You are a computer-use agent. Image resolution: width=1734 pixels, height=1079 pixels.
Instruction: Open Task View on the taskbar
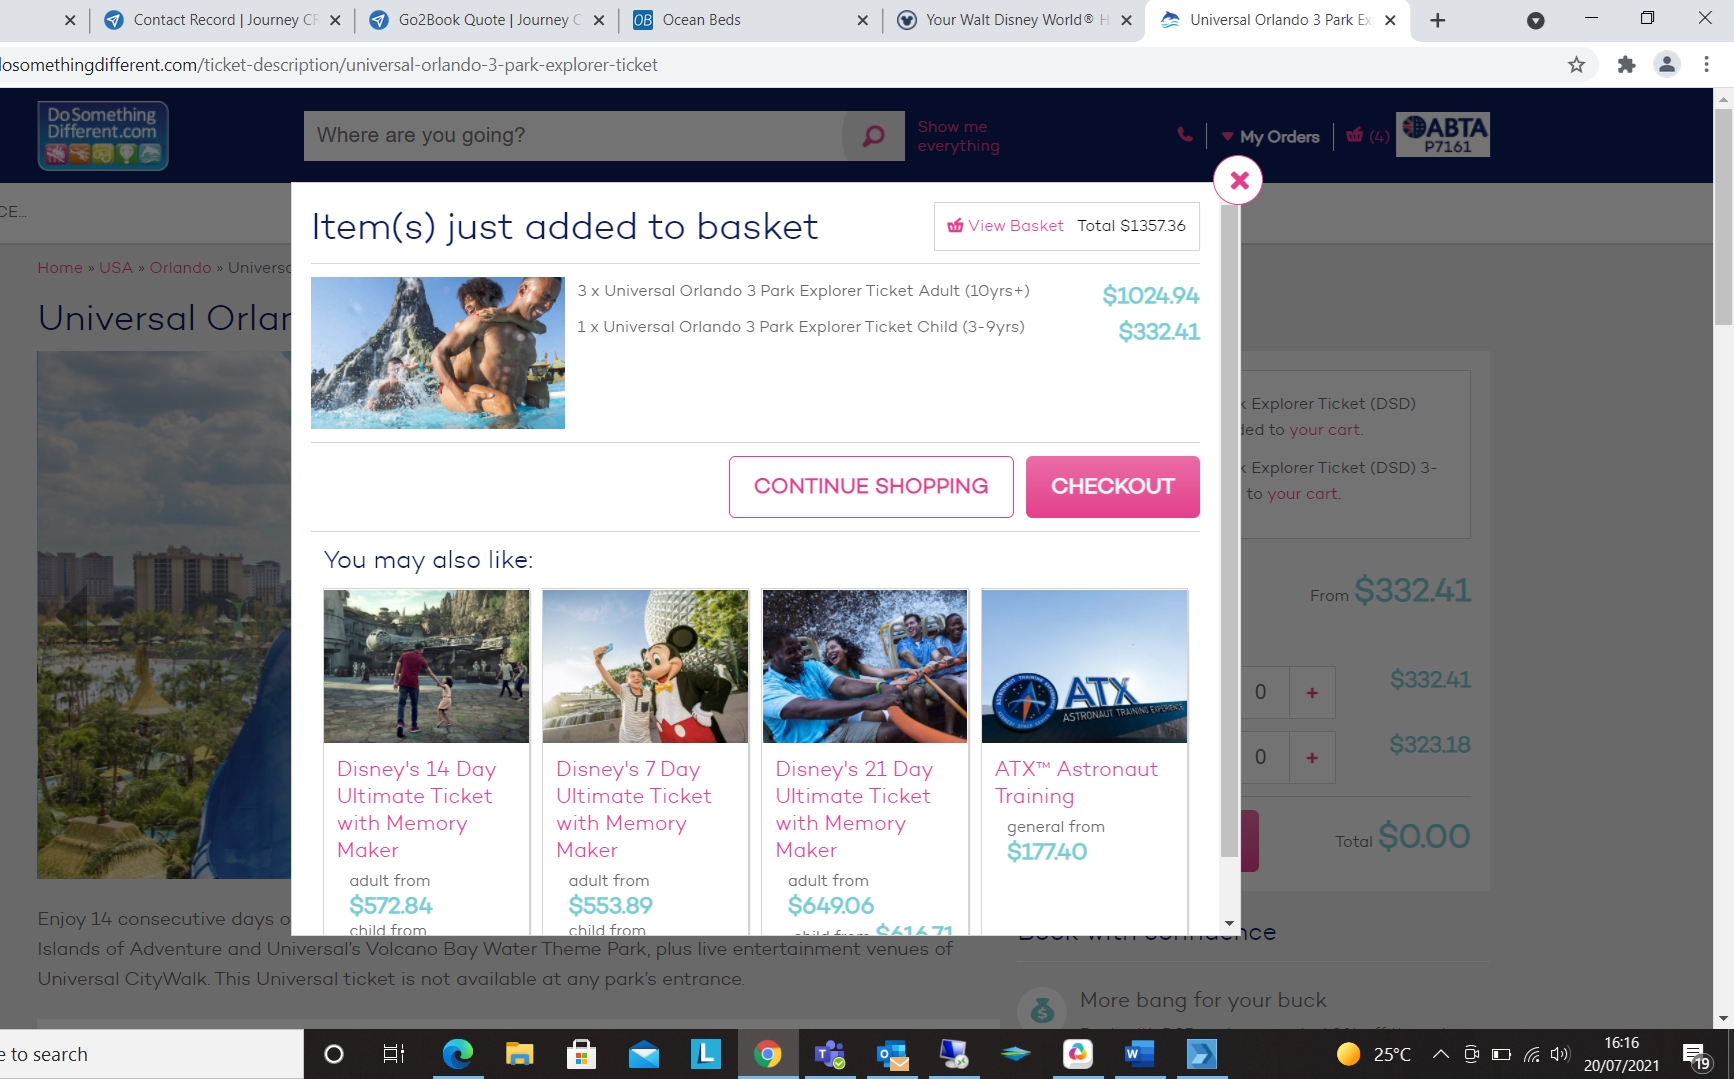[x=394, y=1054]
